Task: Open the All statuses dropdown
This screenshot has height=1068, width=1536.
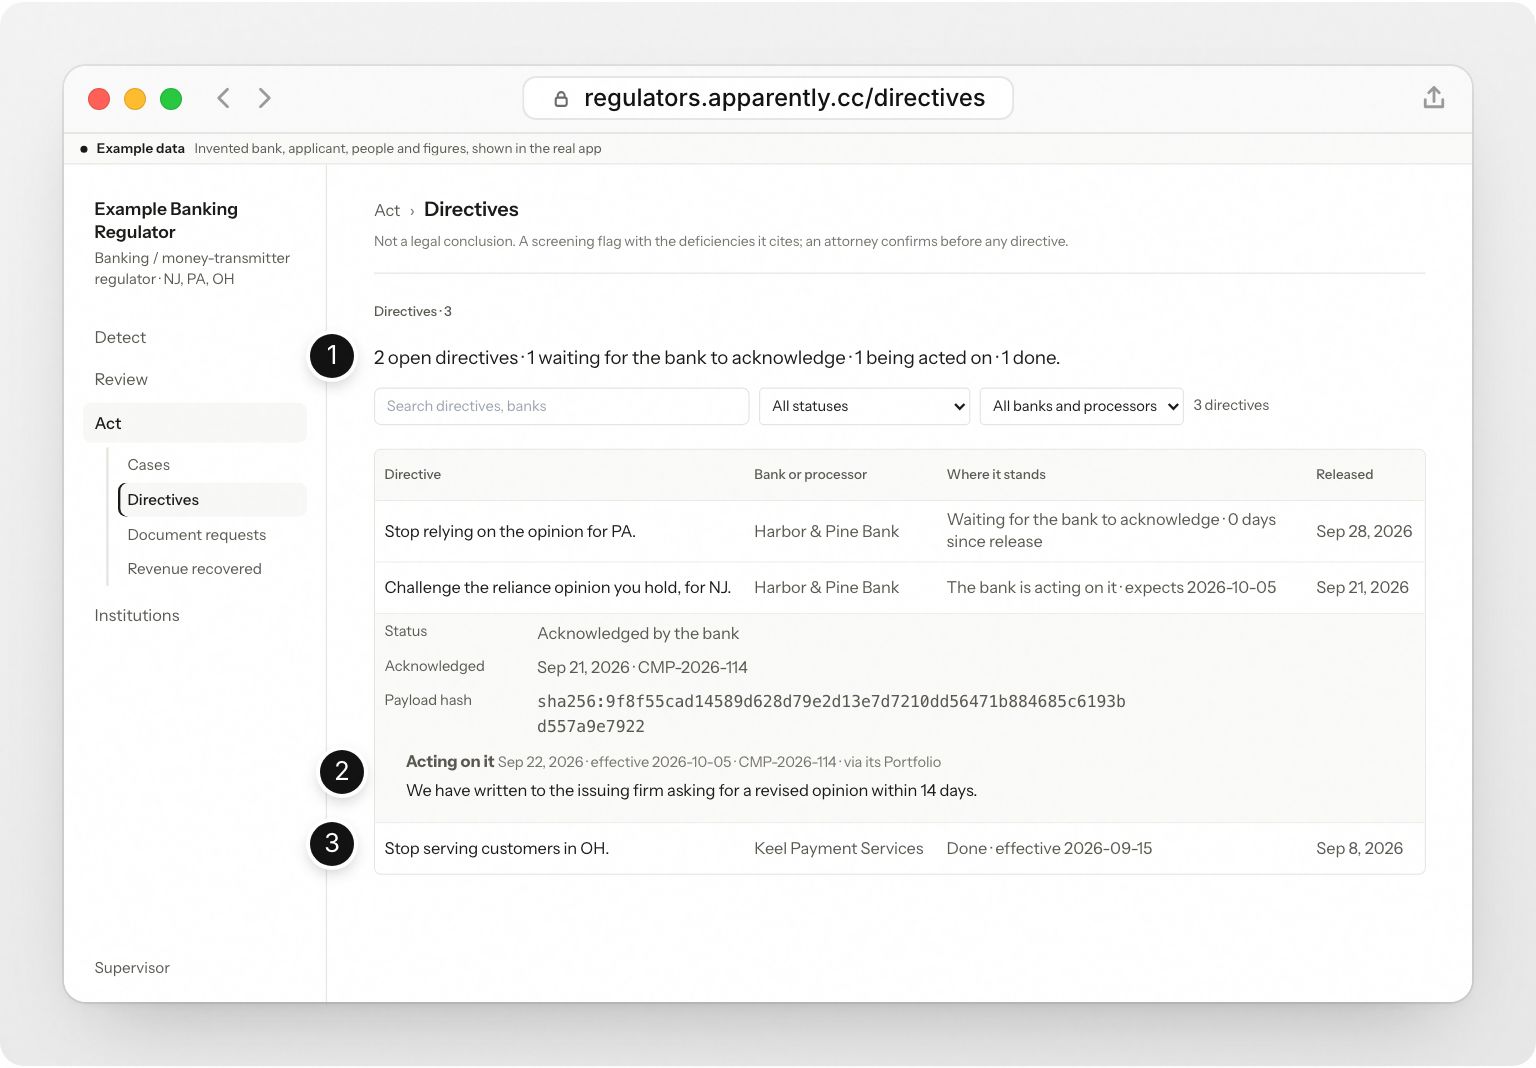Action: point(864,406)
